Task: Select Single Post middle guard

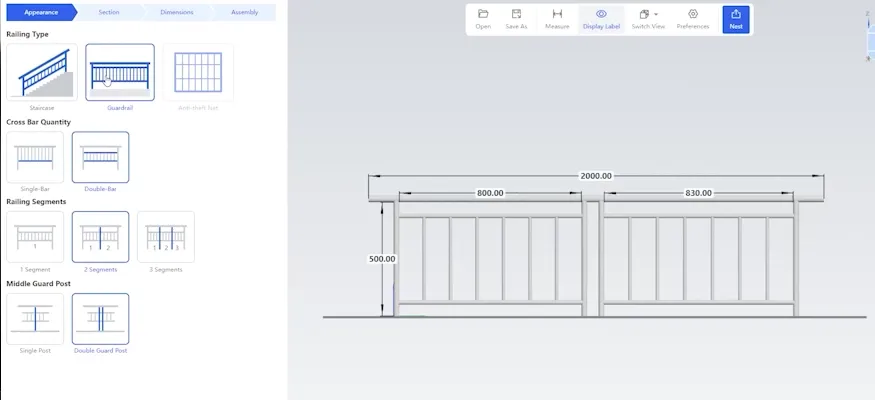Action: click(35, 319)
